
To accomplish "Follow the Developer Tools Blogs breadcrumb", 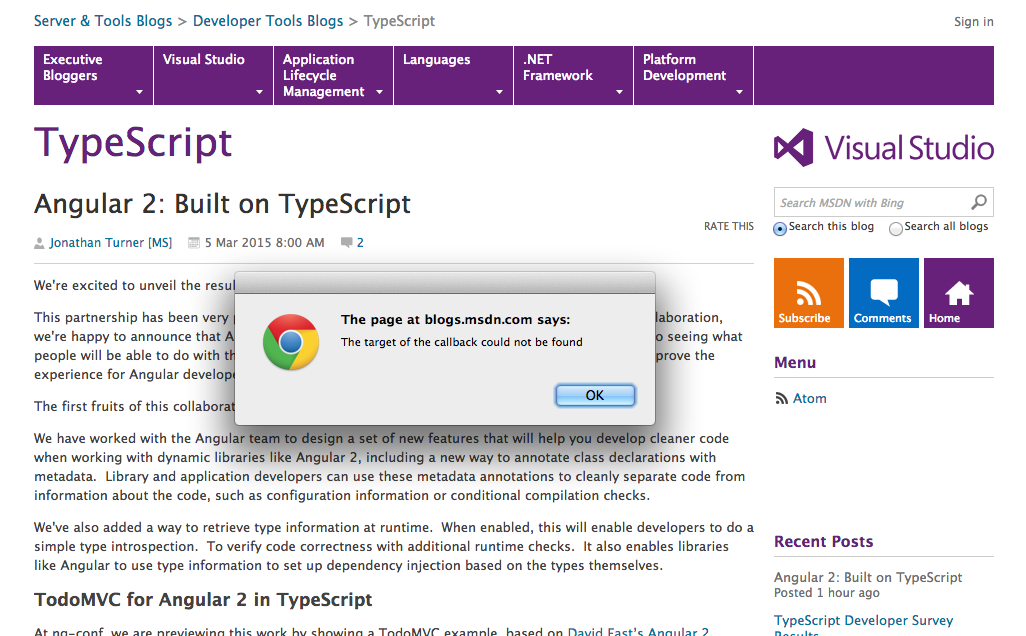I will (268, 21).
